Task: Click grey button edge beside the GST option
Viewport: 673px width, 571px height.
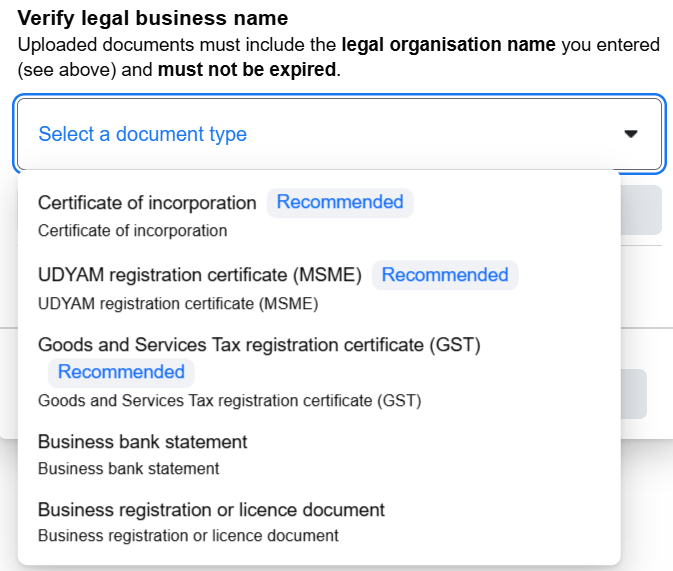Action: pos(633,393)
